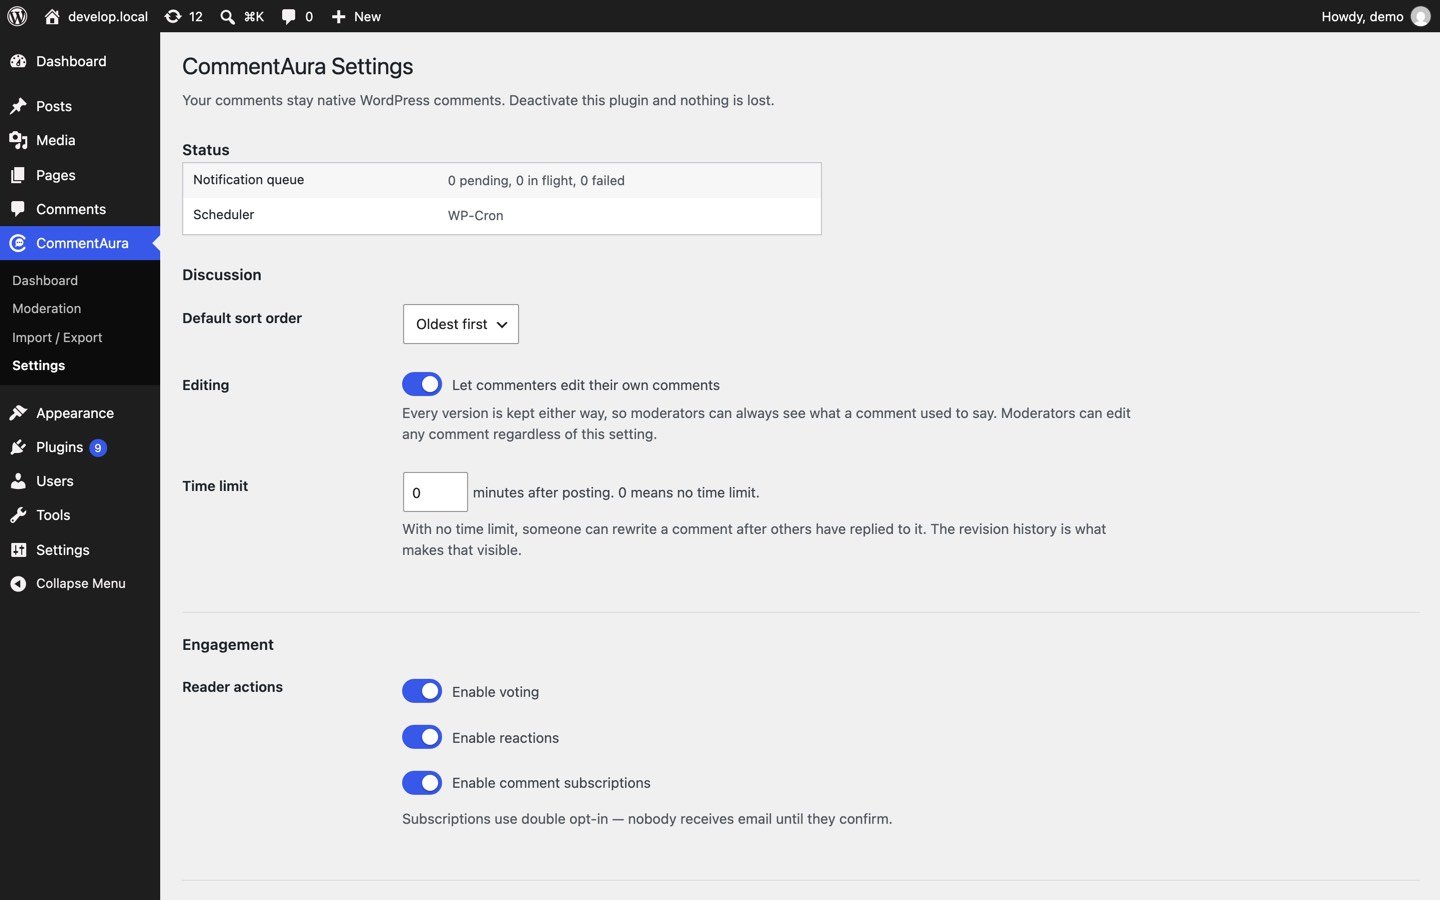Open the comments bubble icon in admin bar

coord(289,16)
